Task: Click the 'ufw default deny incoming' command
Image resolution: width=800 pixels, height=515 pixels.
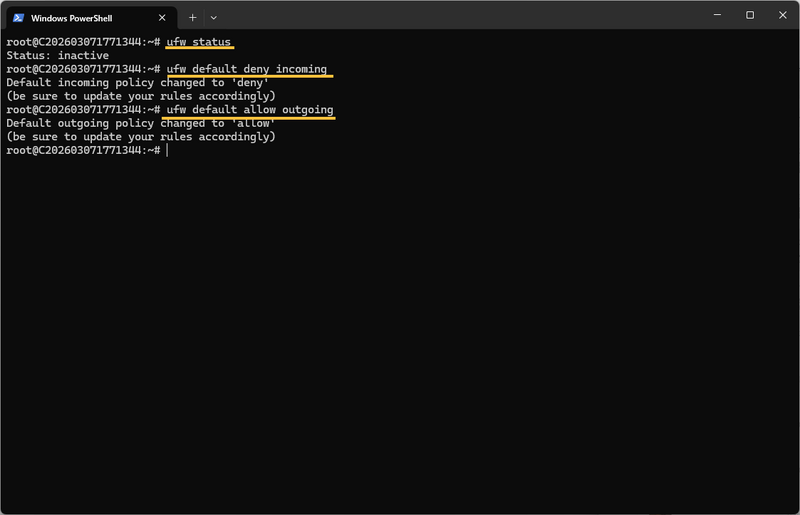Action: [247, 69]
